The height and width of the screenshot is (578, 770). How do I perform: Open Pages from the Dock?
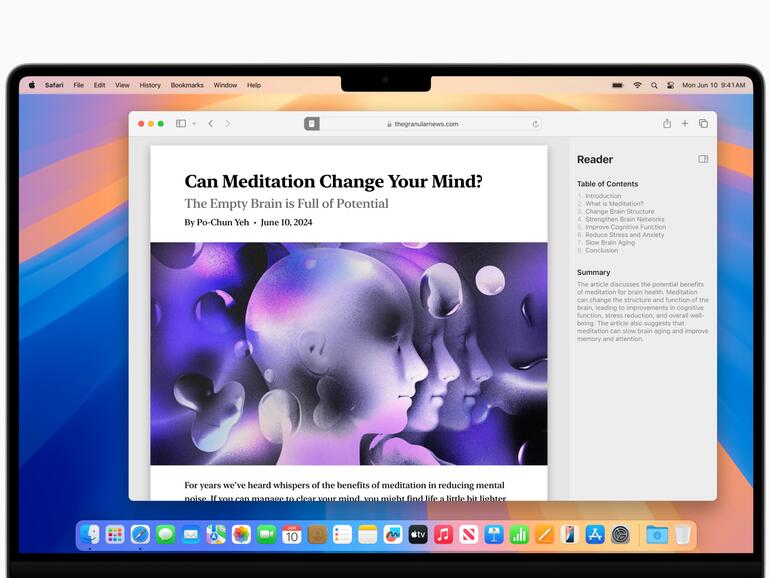point(545,534)
